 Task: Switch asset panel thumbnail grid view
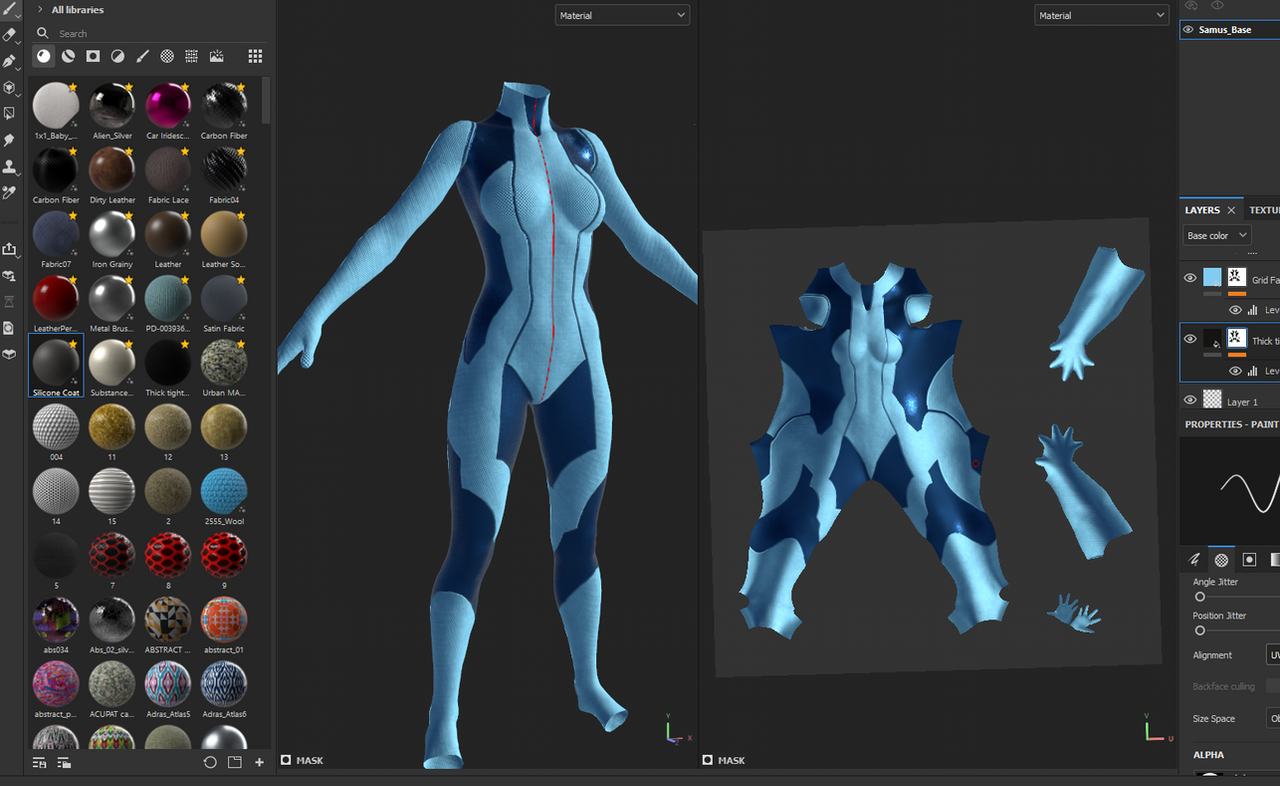click(x=255, y=57)
